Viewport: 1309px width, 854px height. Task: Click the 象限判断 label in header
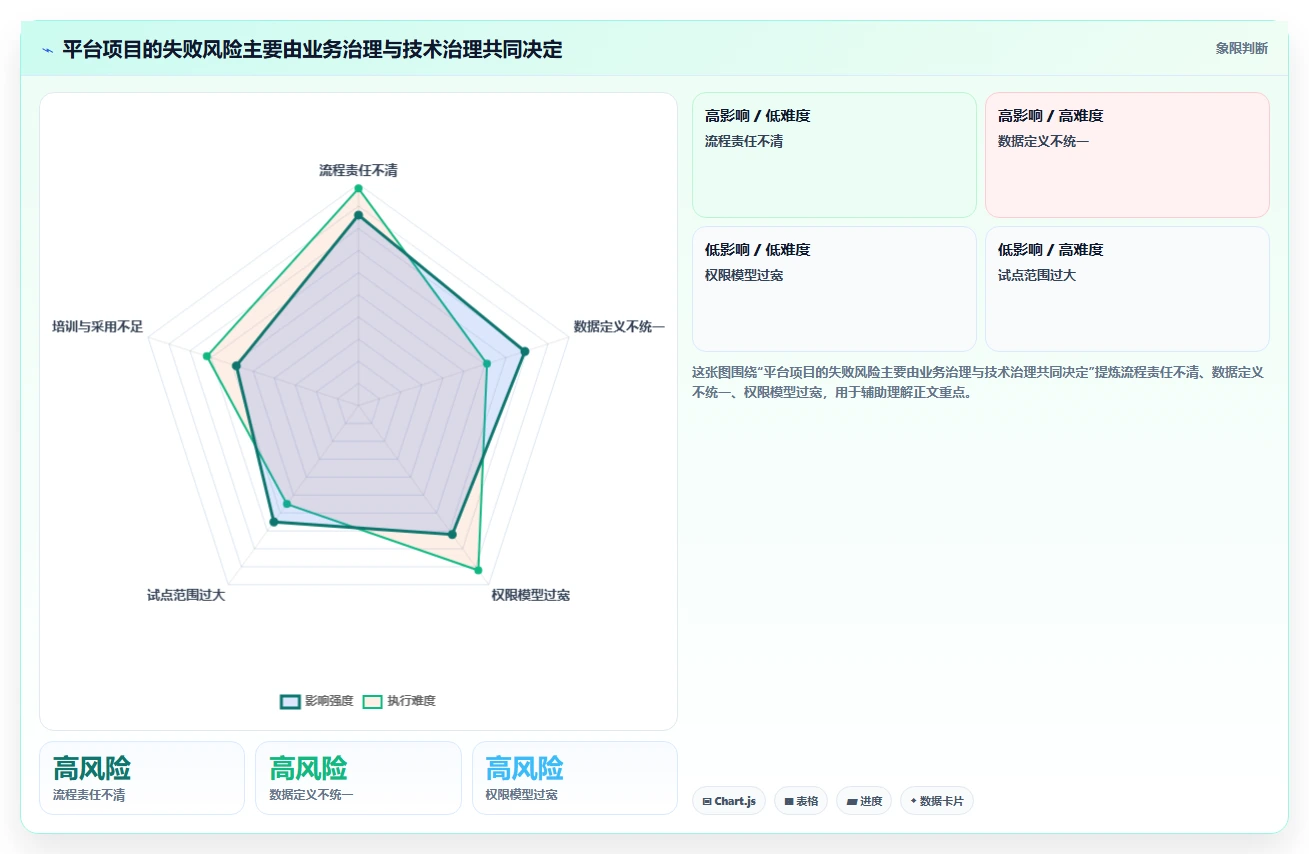[x=1242, y=48]
